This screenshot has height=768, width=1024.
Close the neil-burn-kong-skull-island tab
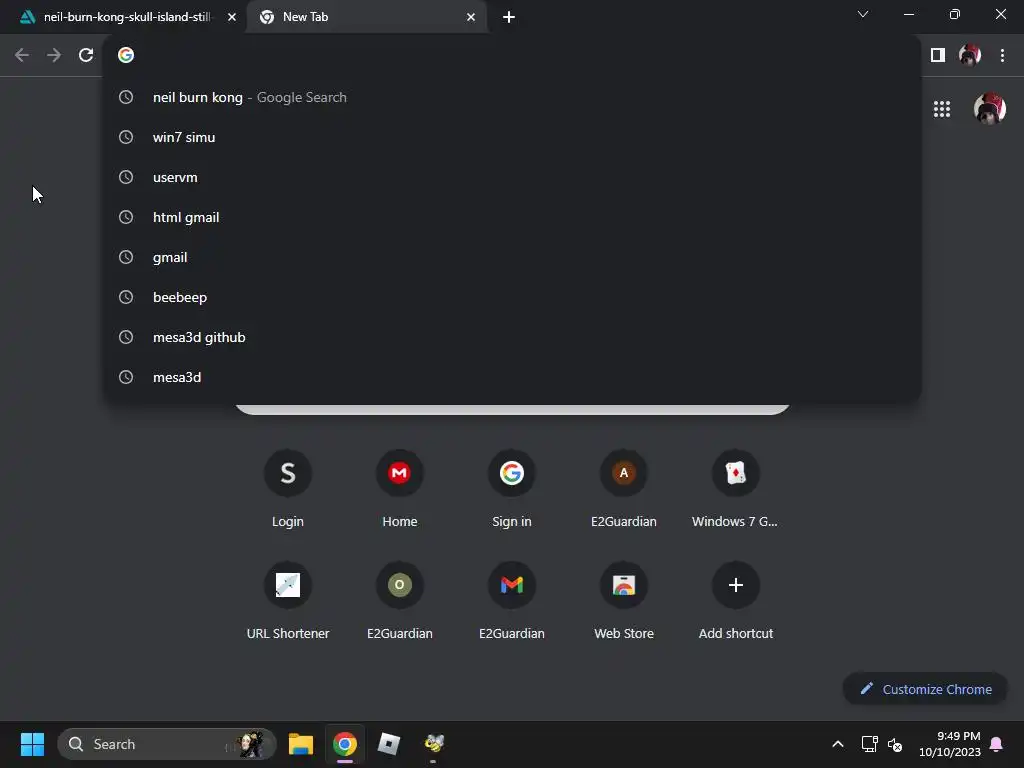pos(232,17)
